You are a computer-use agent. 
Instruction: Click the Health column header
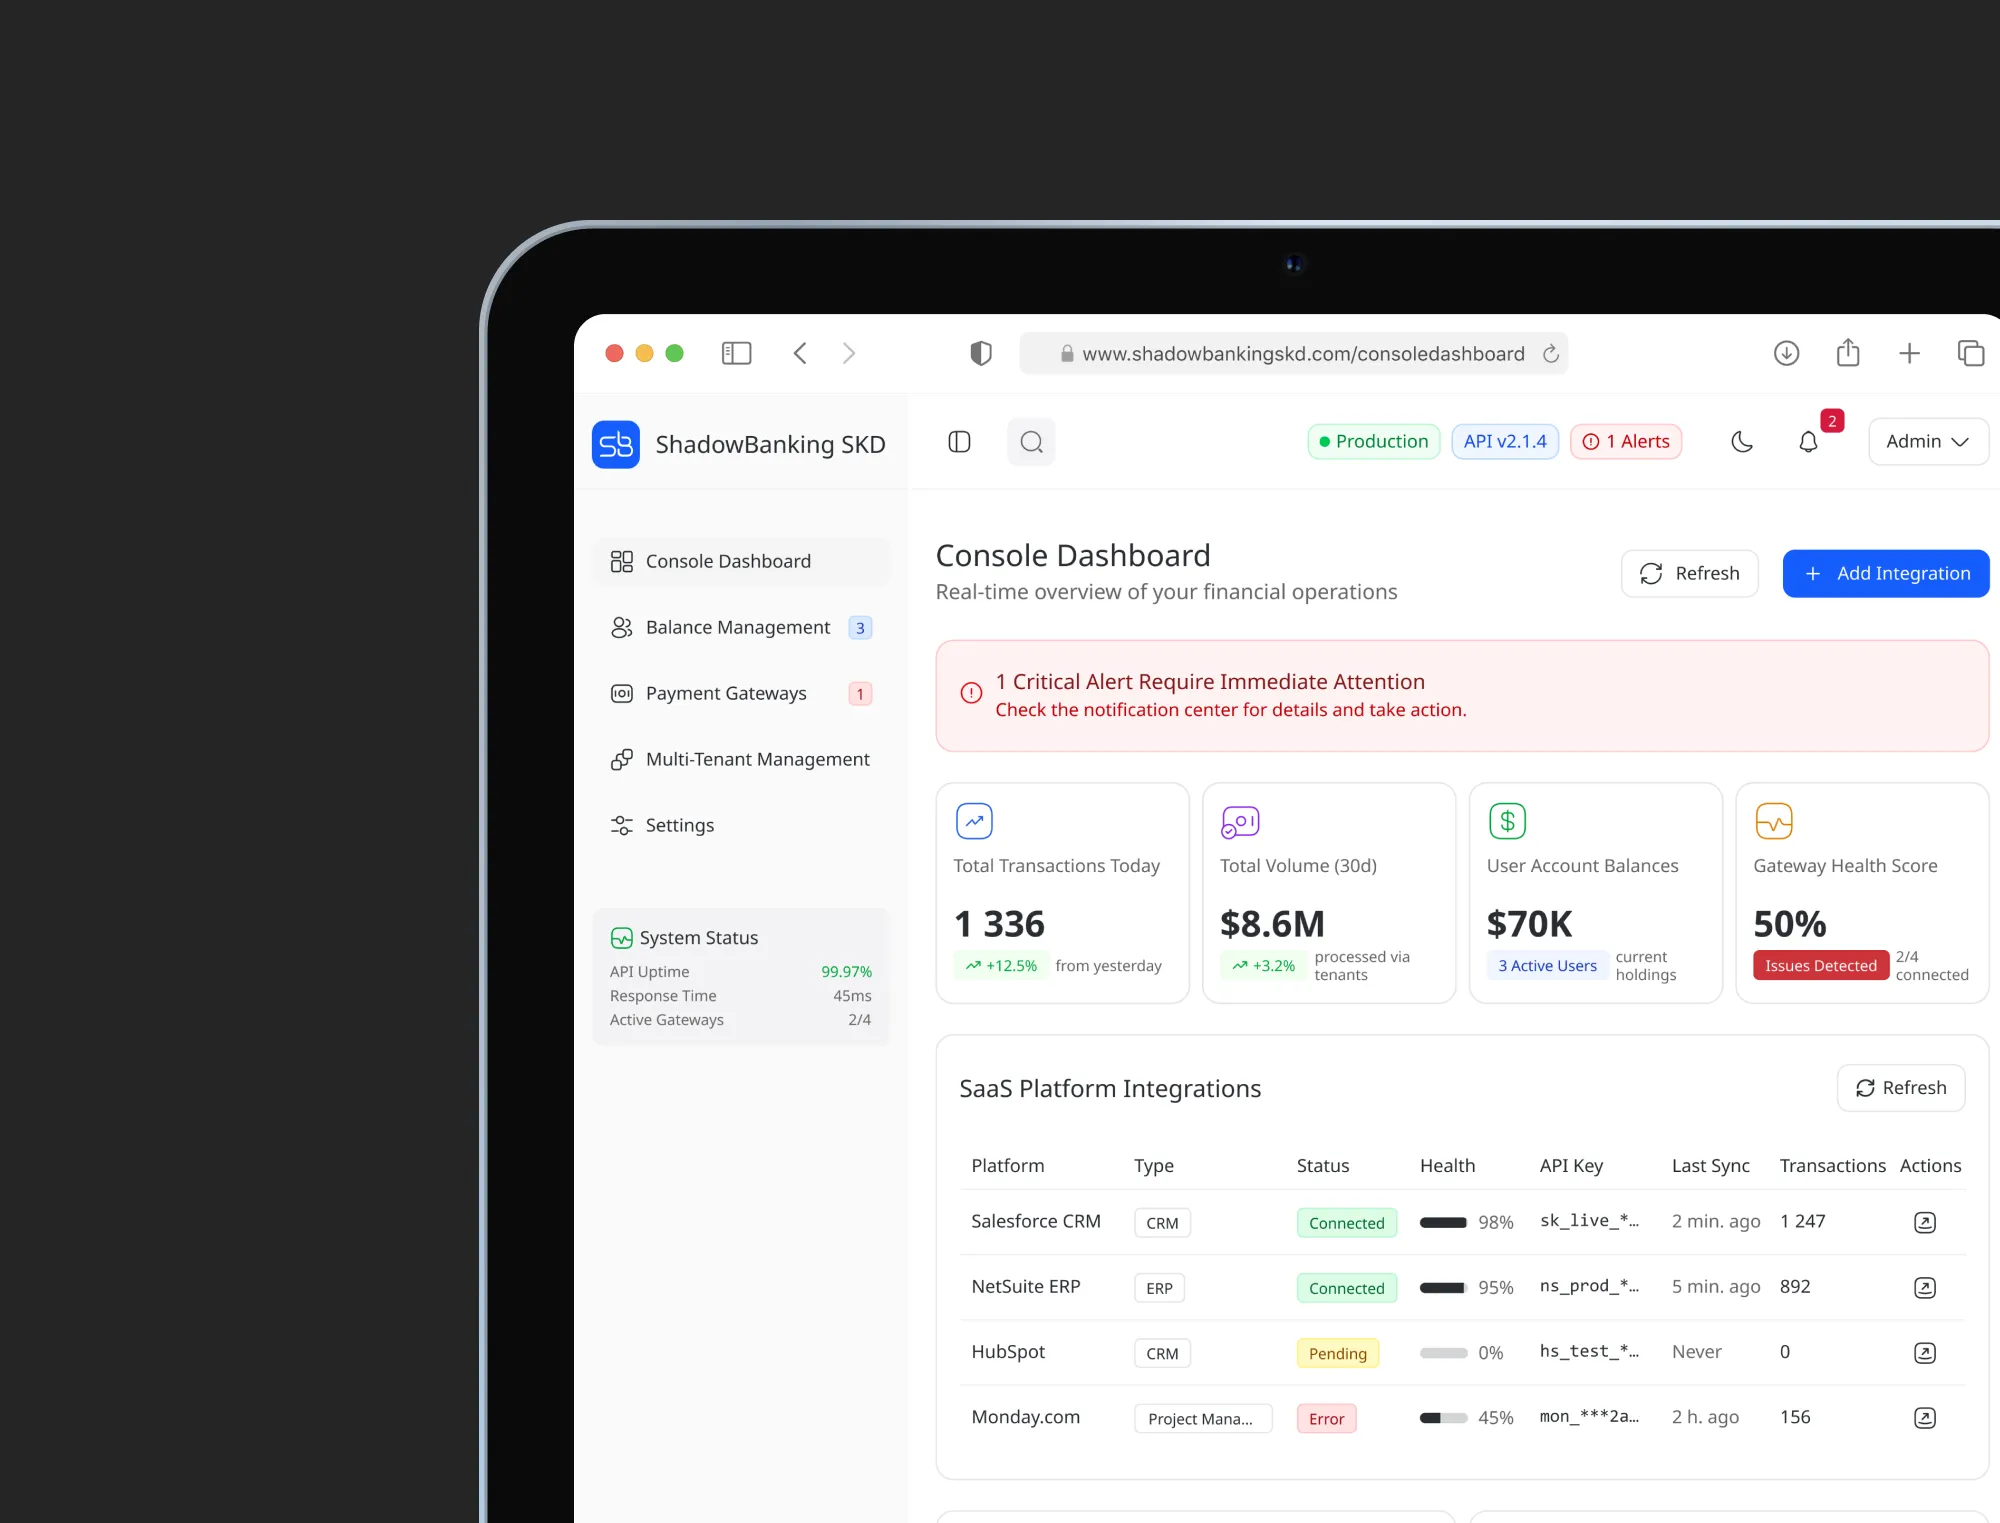pos(1447,1165)
